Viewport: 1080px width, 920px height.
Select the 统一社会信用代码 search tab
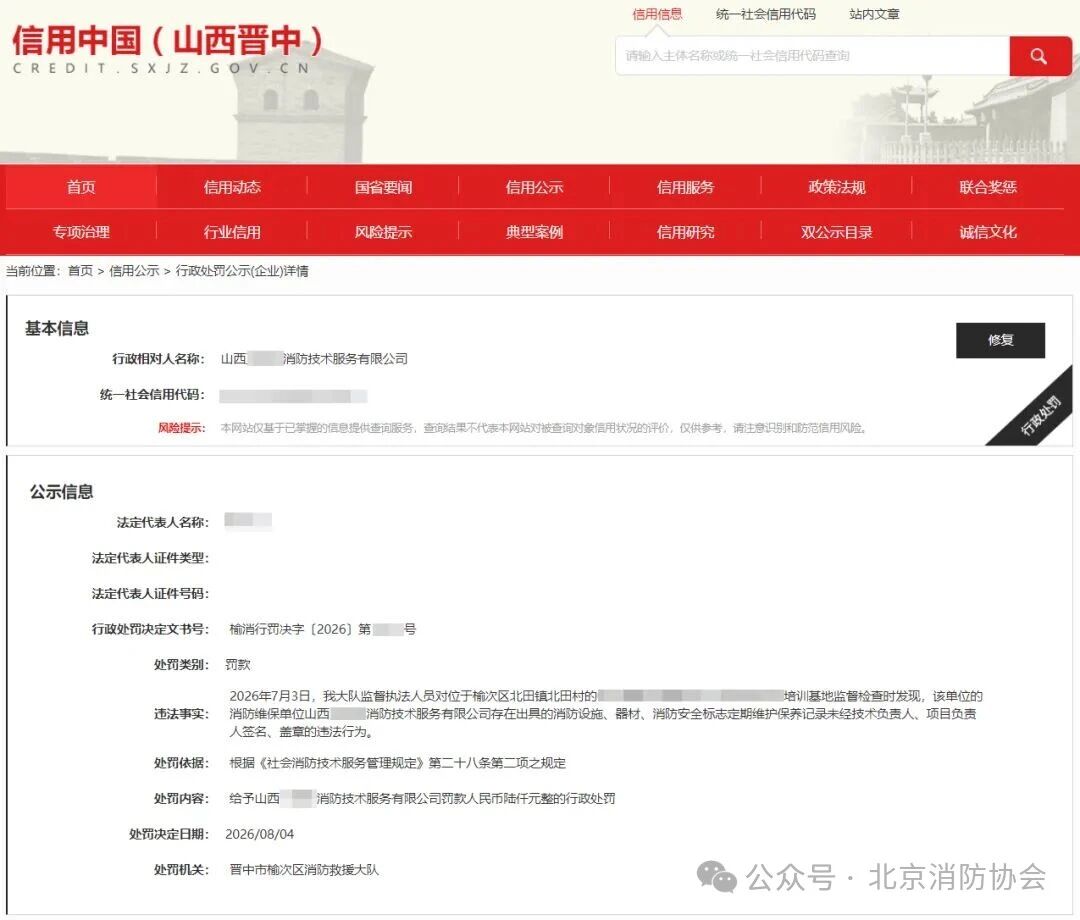pos(765,14)
